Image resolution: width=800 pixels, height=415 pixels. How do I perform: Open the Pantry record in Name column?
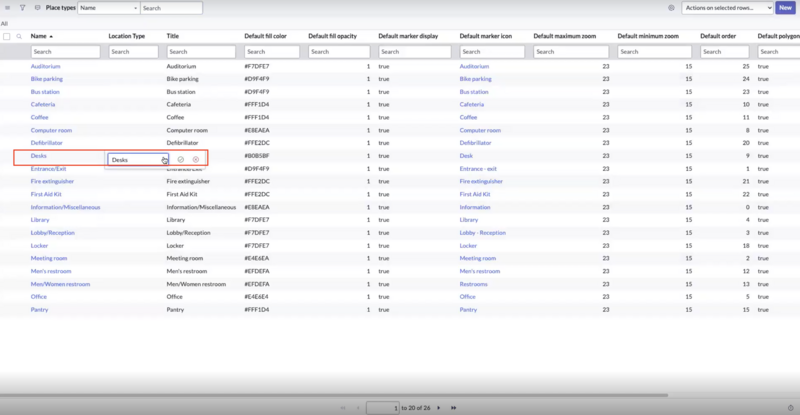click(x=39, y=310)
